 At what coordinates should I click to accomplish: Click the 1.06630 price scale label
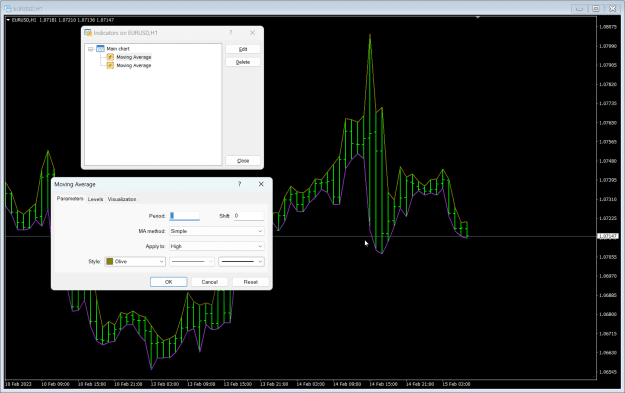tap(608, 353)
